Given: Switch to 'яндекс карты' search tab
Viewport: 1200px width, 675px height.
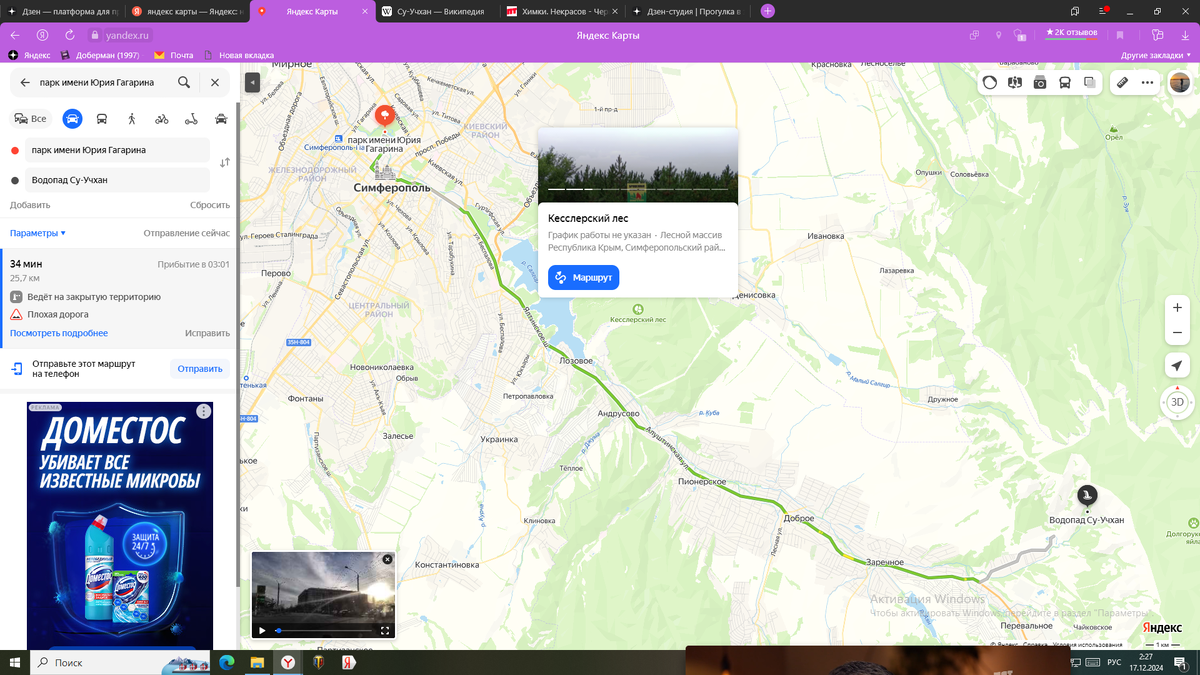Looking at the screenshot, I should [186, 11].
